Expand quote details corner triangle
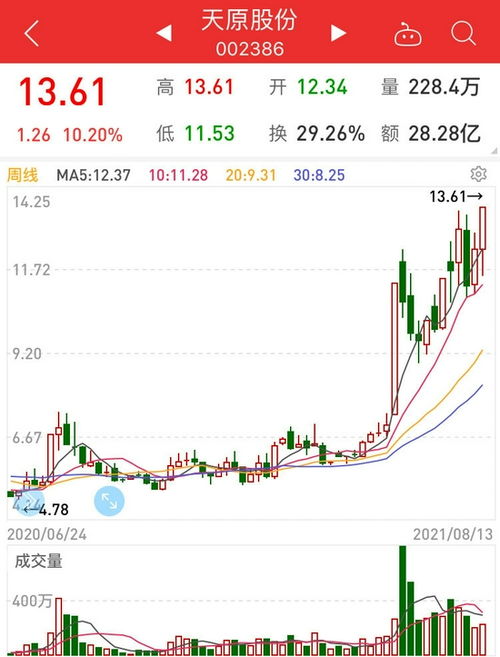The height and width of the screenshot is (657, 500). 494,150
